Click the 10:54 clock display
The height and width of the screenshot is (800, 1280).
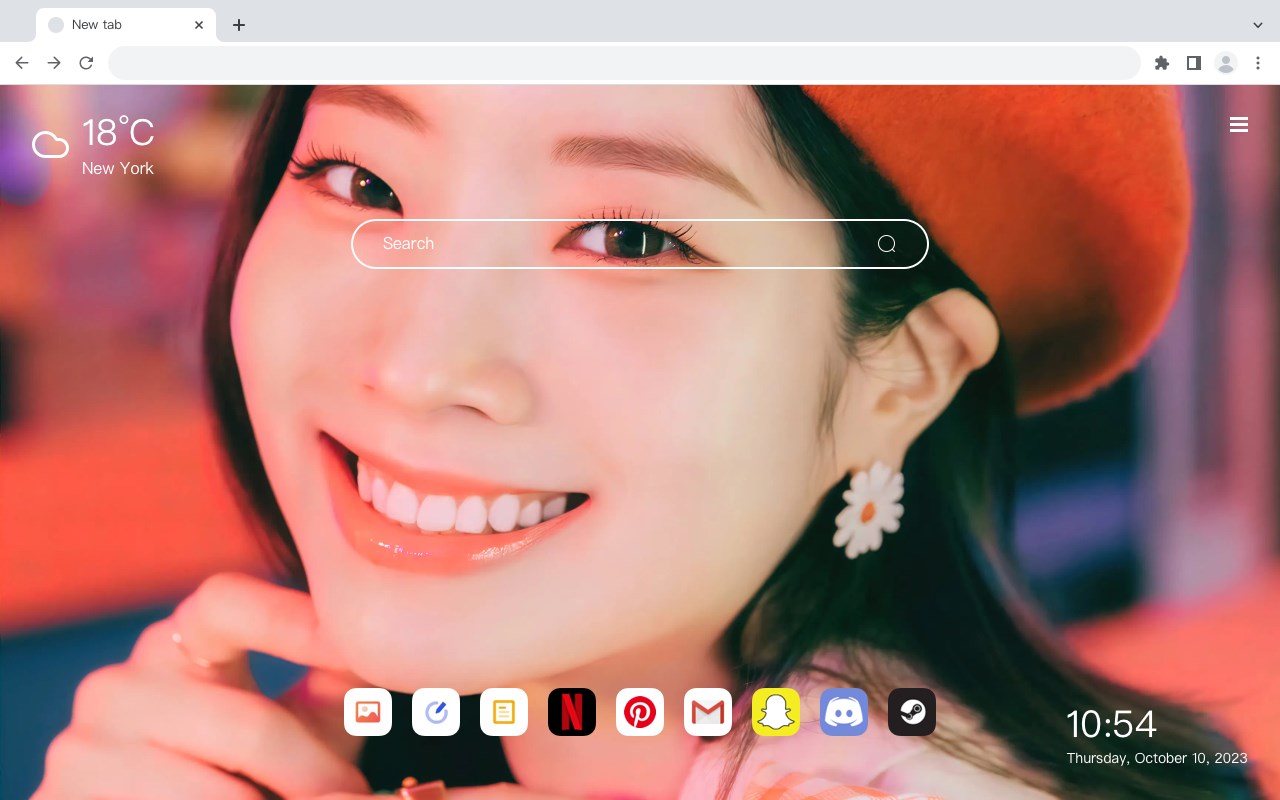1111,724
